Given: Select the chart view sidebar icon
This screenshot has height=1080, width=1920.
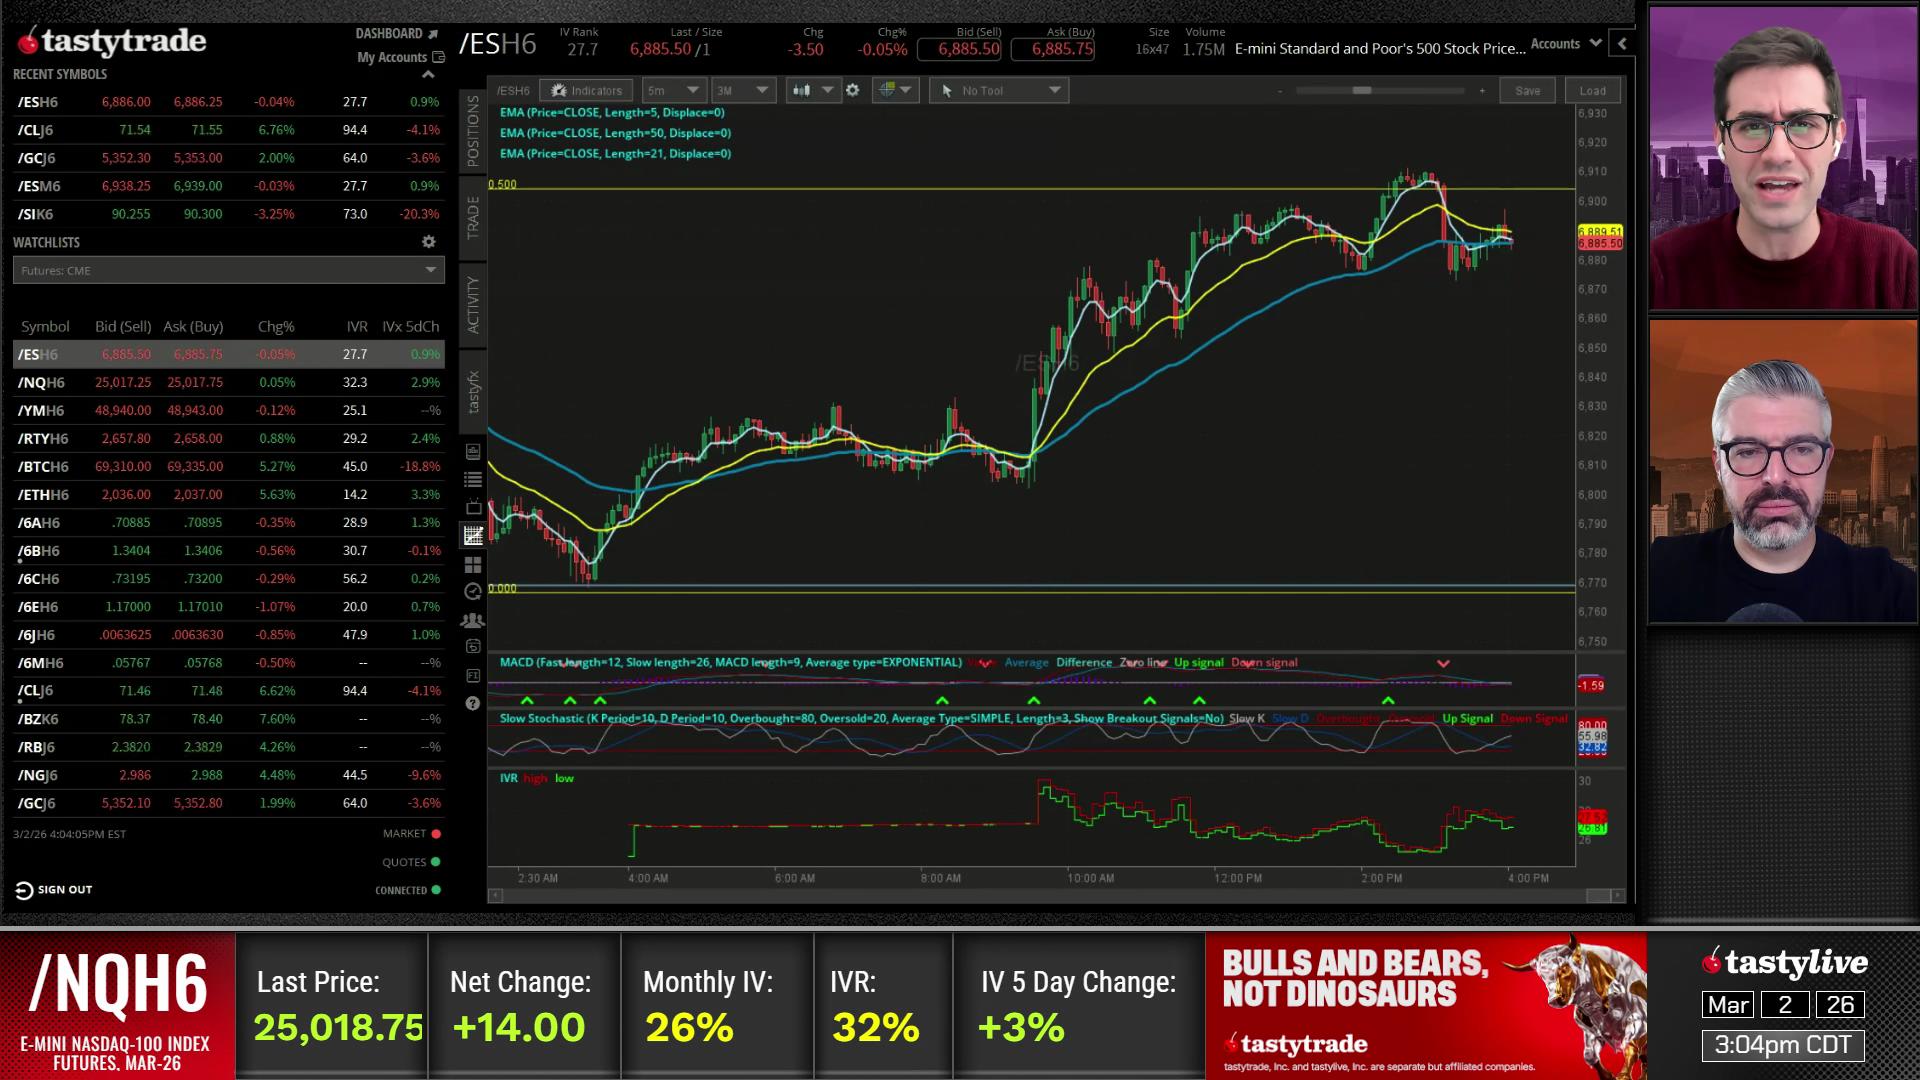Looking at the screenshot, I should pyautogui.click(x=473, y=536).
